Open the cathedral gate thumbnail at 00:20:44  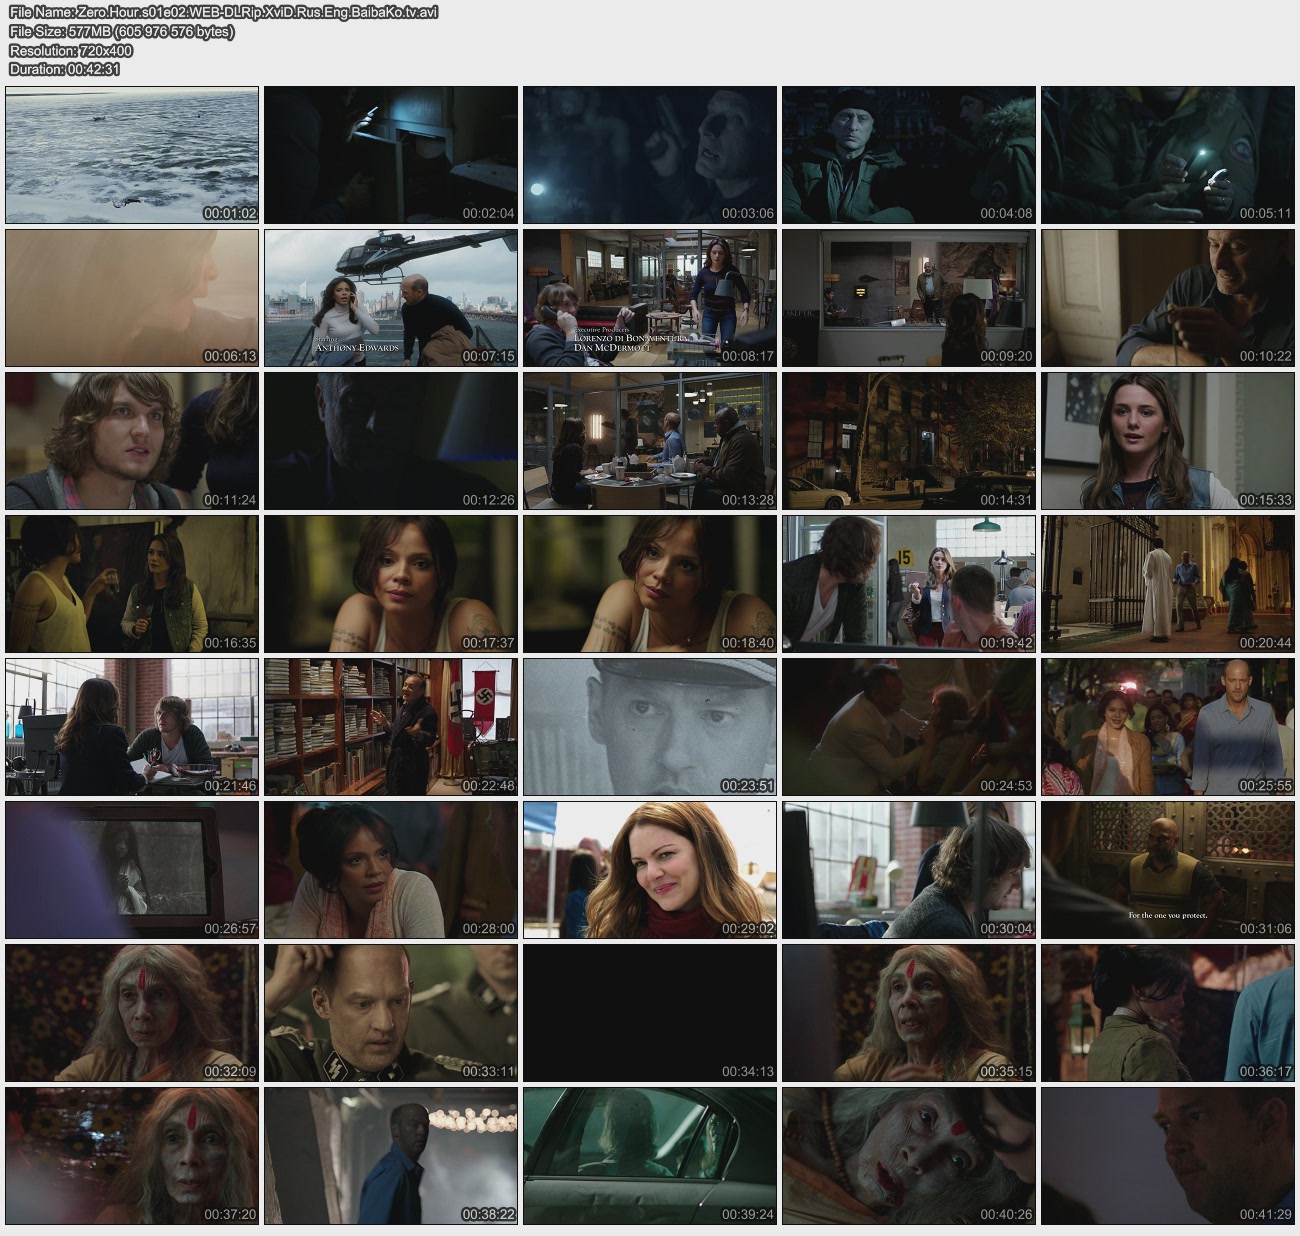coord(1167,584)
